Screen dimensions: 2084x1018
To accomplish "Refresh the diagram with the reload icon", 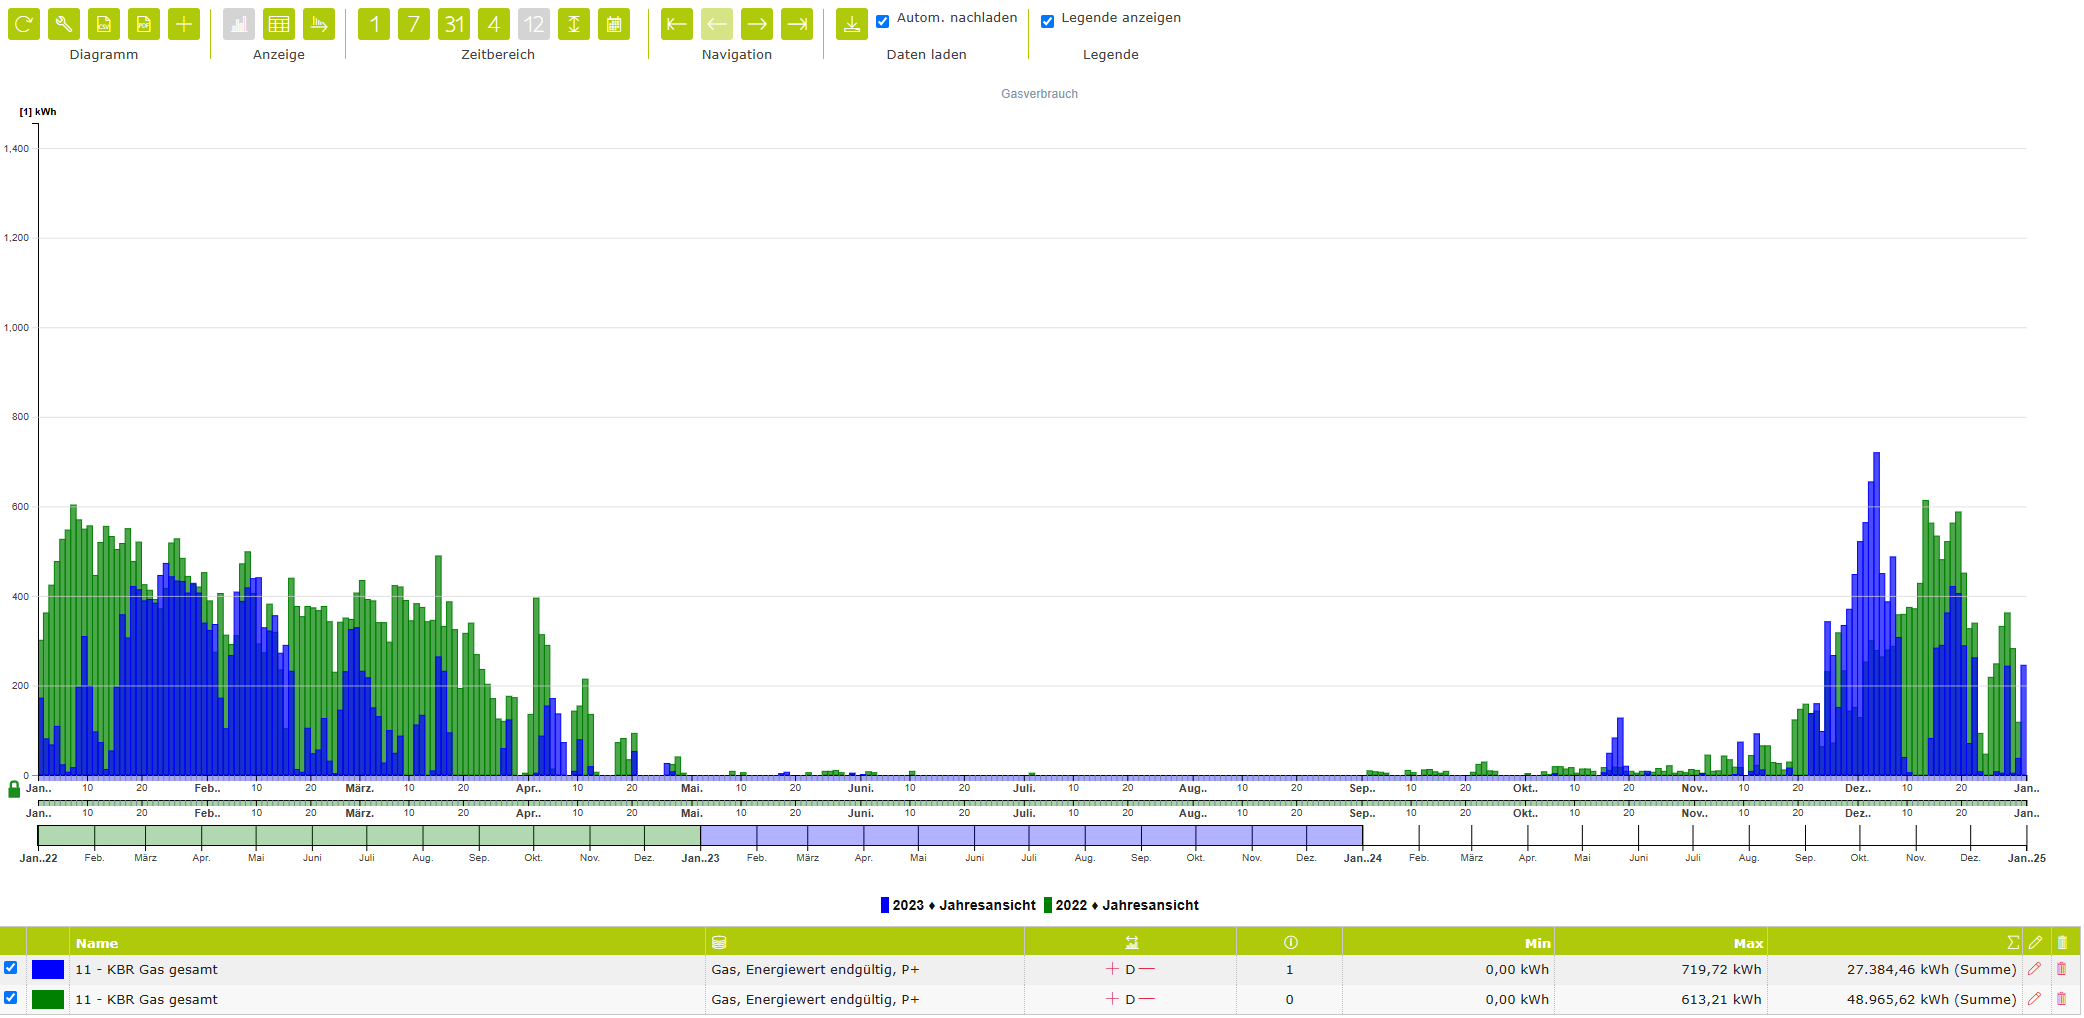I will [x=24, y=24].
